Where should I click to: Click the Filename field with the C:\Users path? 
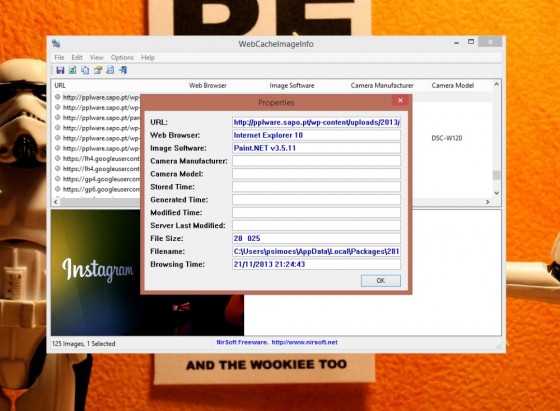316,251
